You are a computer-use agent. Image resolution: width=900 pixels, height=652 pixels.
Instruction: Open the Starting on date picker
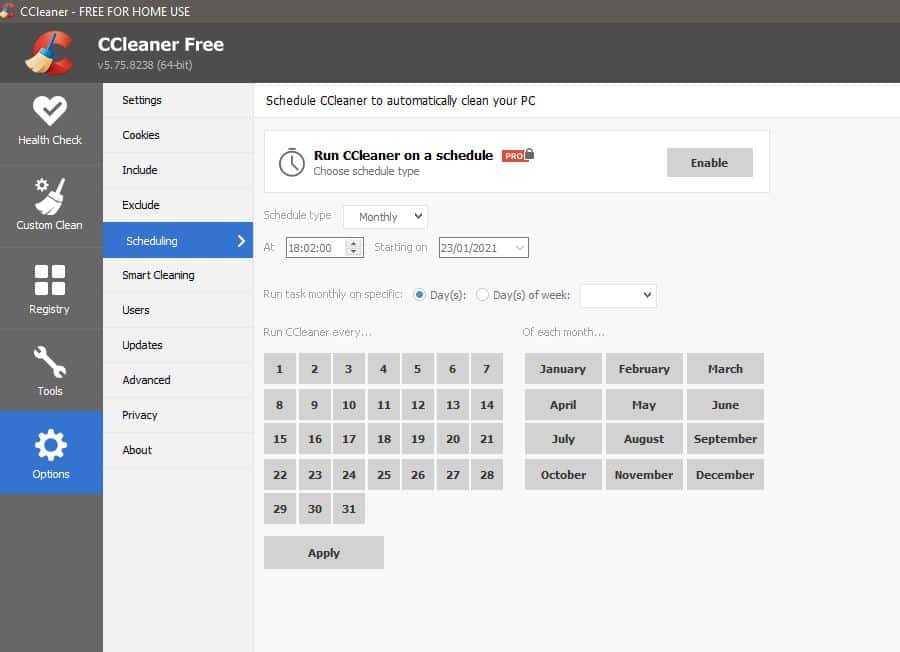483,247
